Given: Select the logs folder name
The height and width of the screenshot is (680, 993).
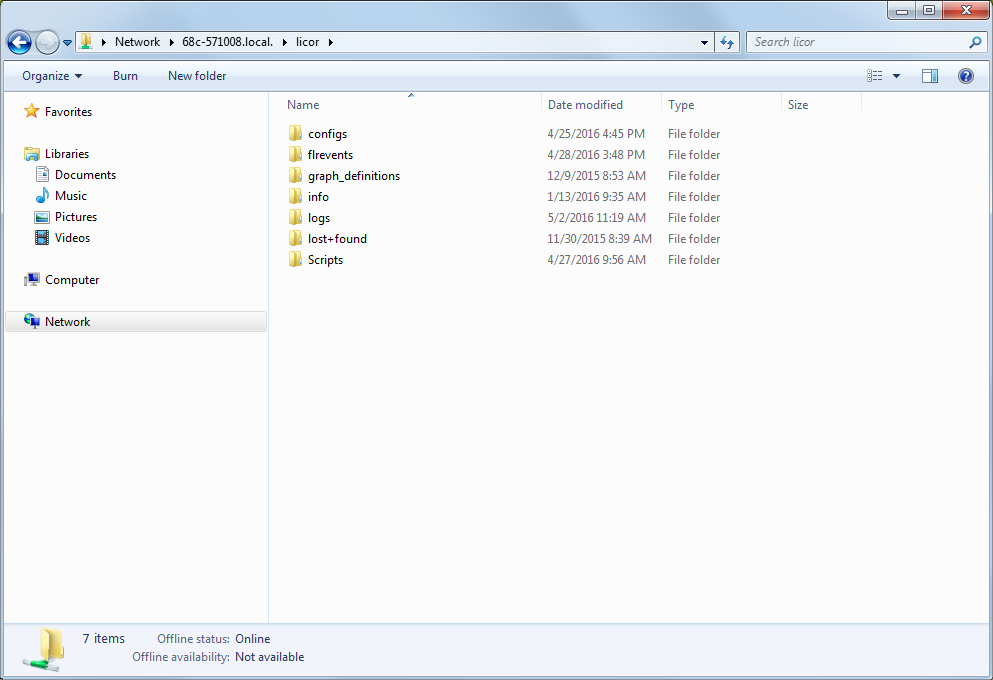Looking at the screenshot, I should pyautogui.click(x=319, y=218).
